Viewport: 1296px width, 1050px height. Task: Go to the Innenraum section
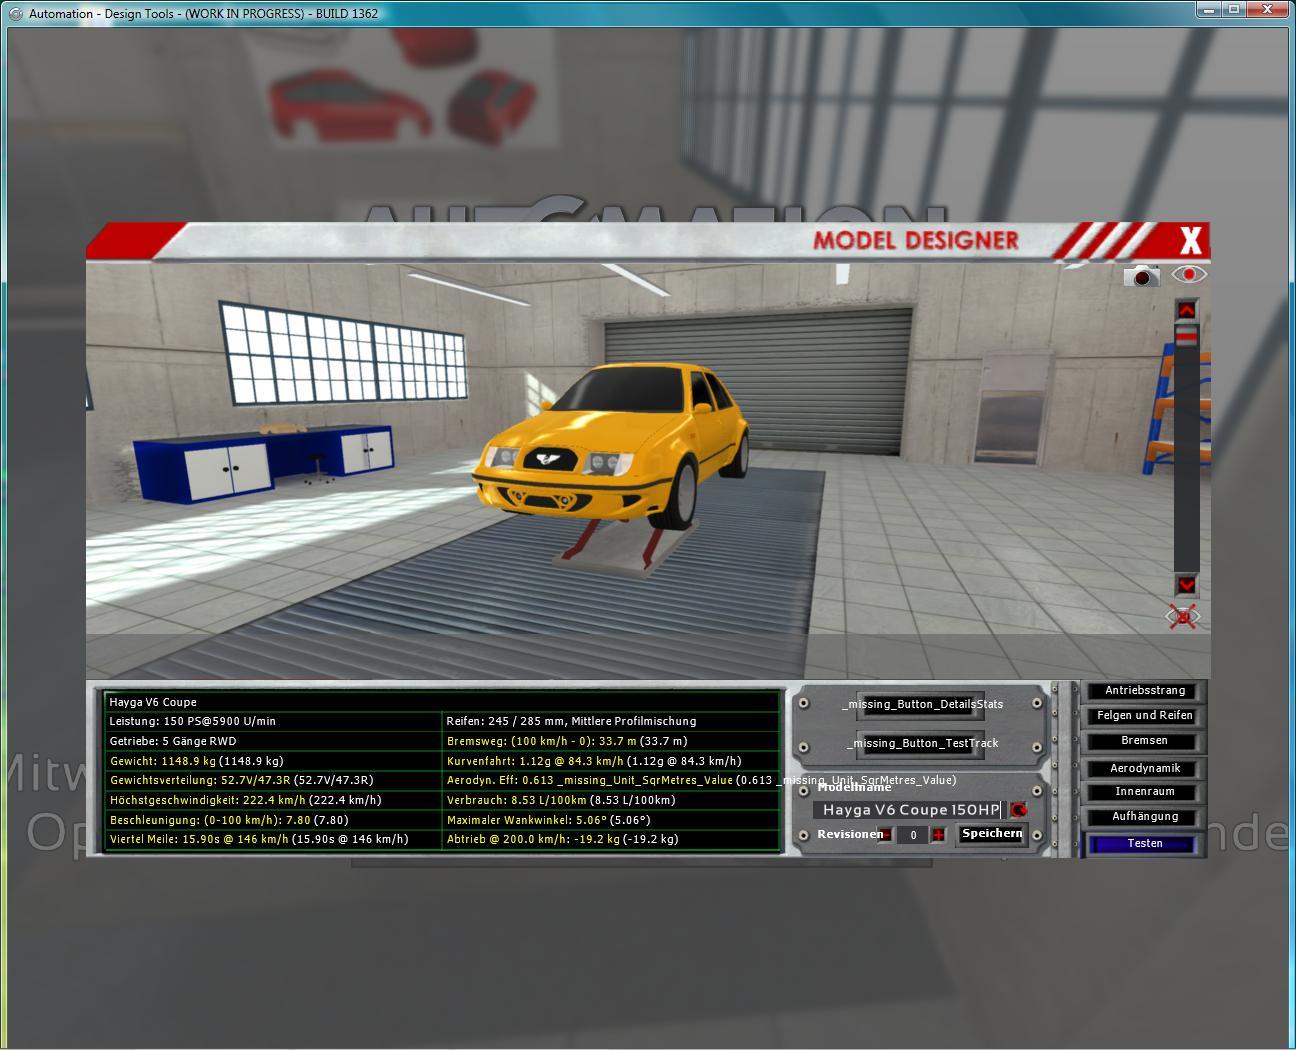[1145, 792]
